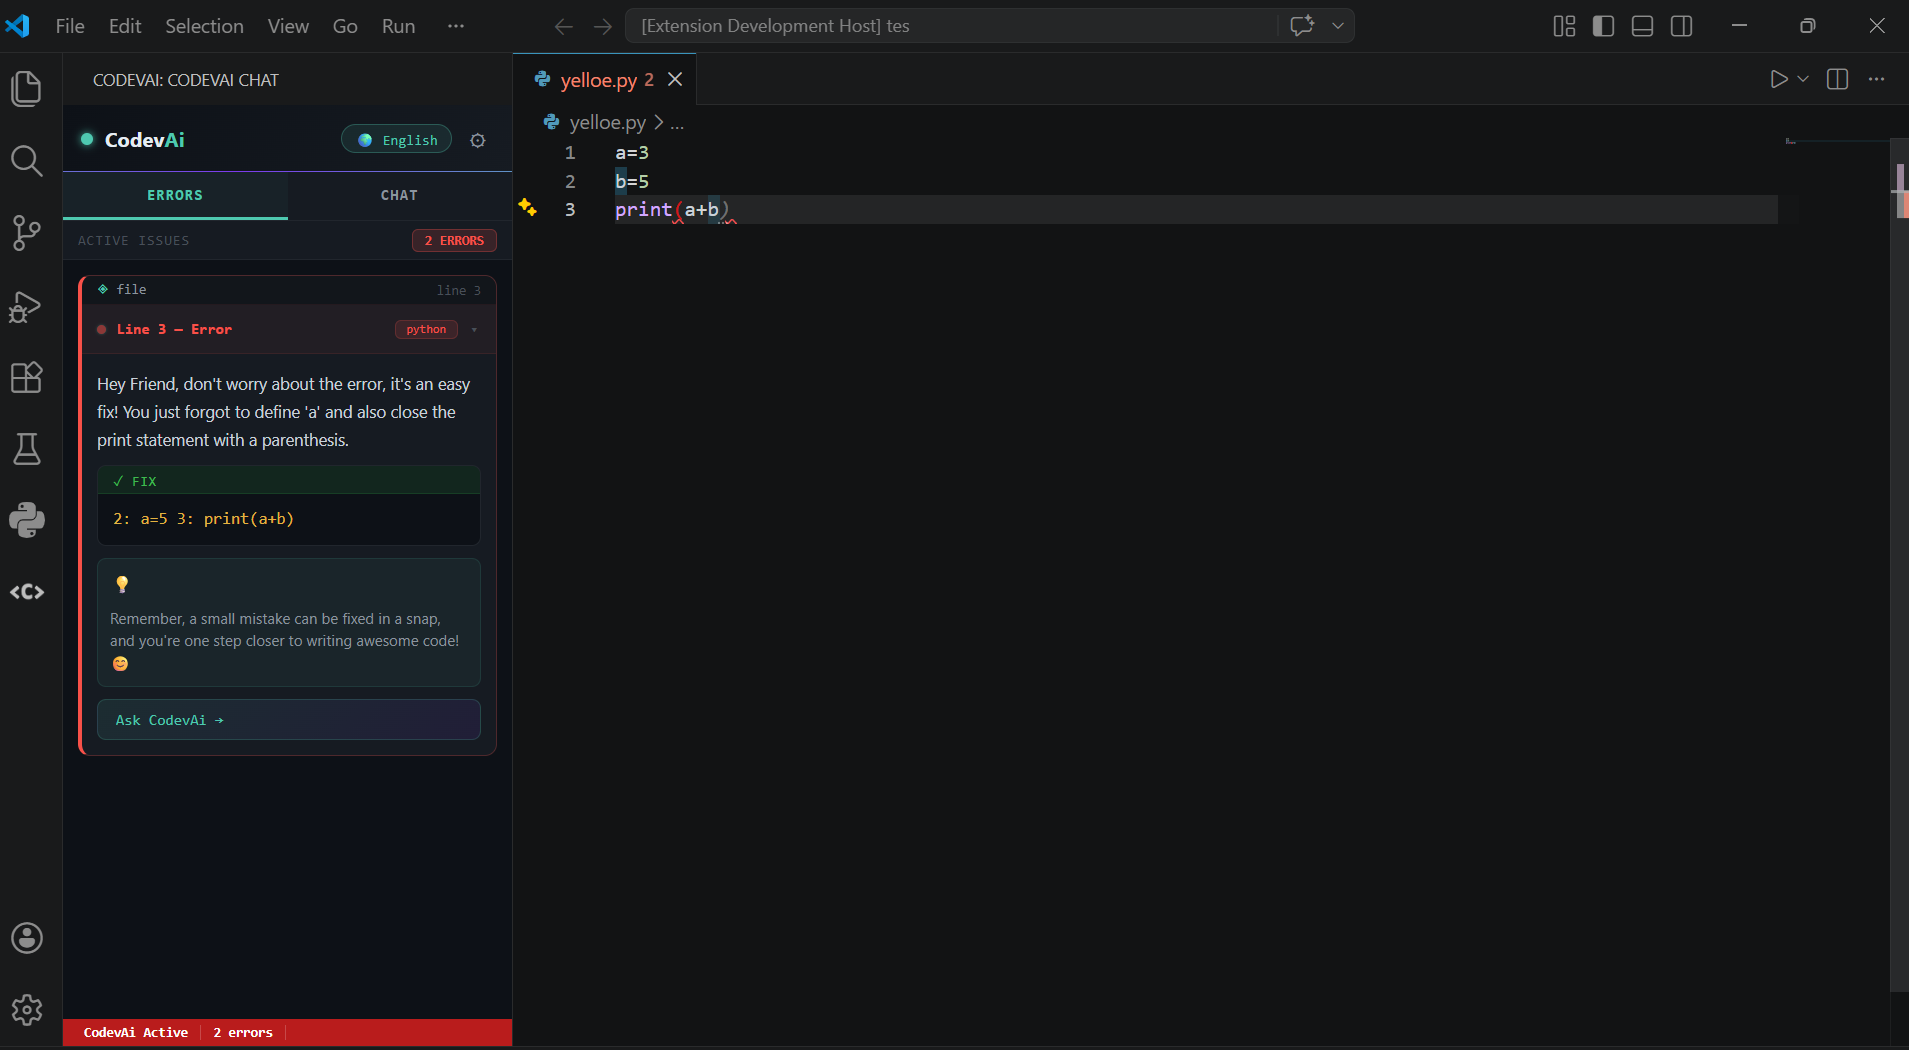Viewport: 1909px width, 1050px height.
Task: Click the 'CodevAi Active' status text
Action: pos(135,1032)
